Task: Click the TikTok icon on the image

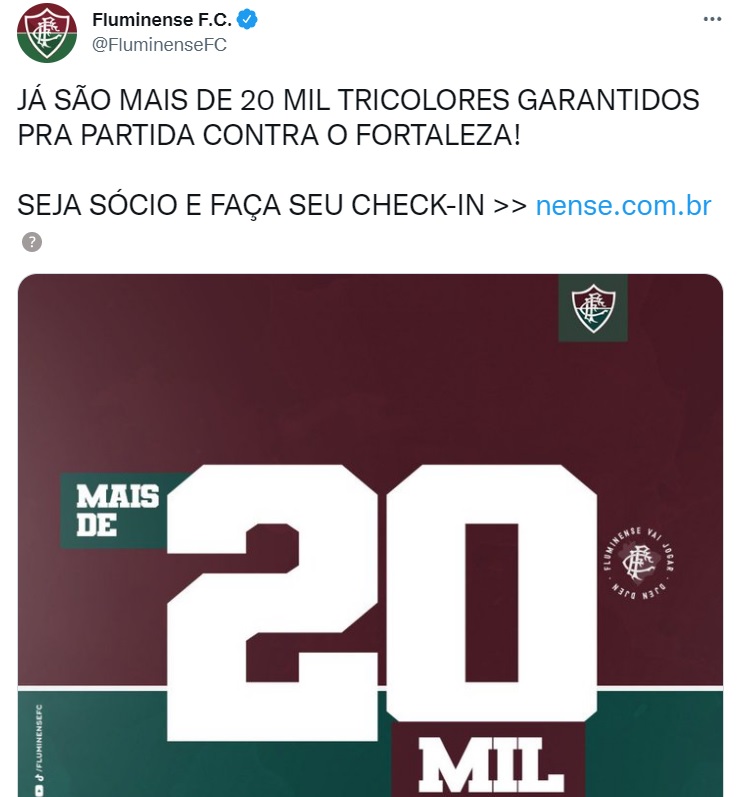Action: pos(39,777)
